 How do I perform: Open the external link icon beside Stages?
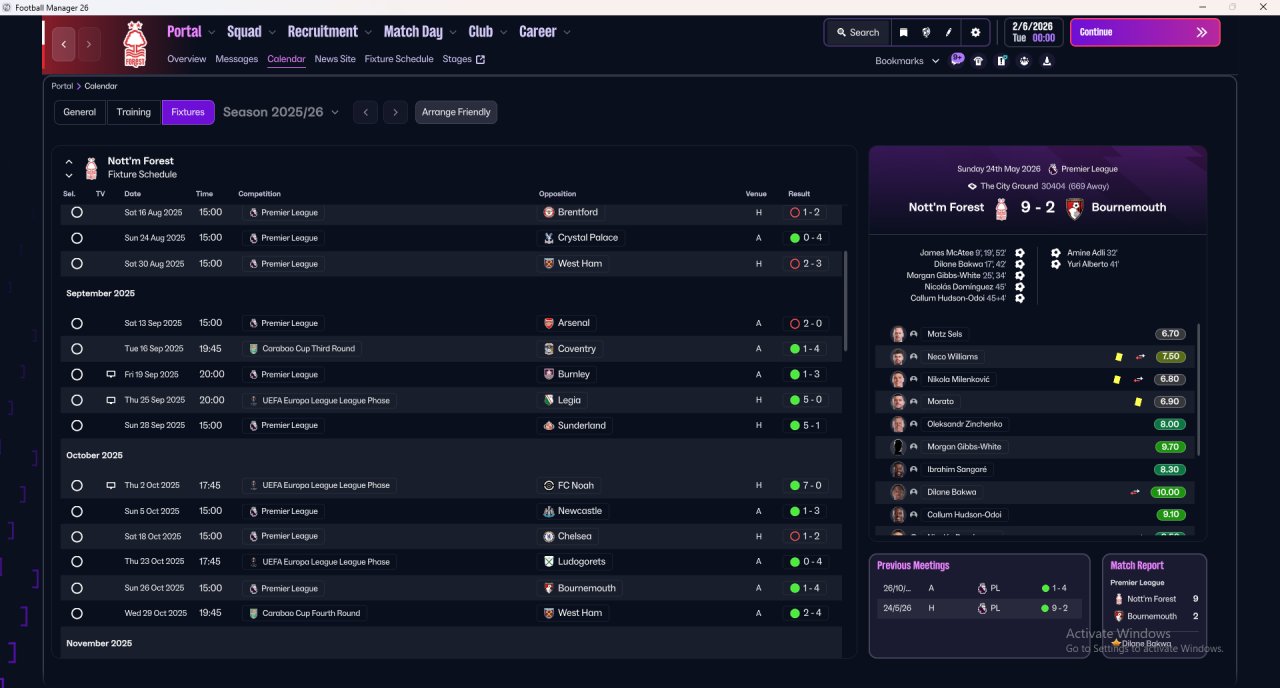[x=480, y=59]
